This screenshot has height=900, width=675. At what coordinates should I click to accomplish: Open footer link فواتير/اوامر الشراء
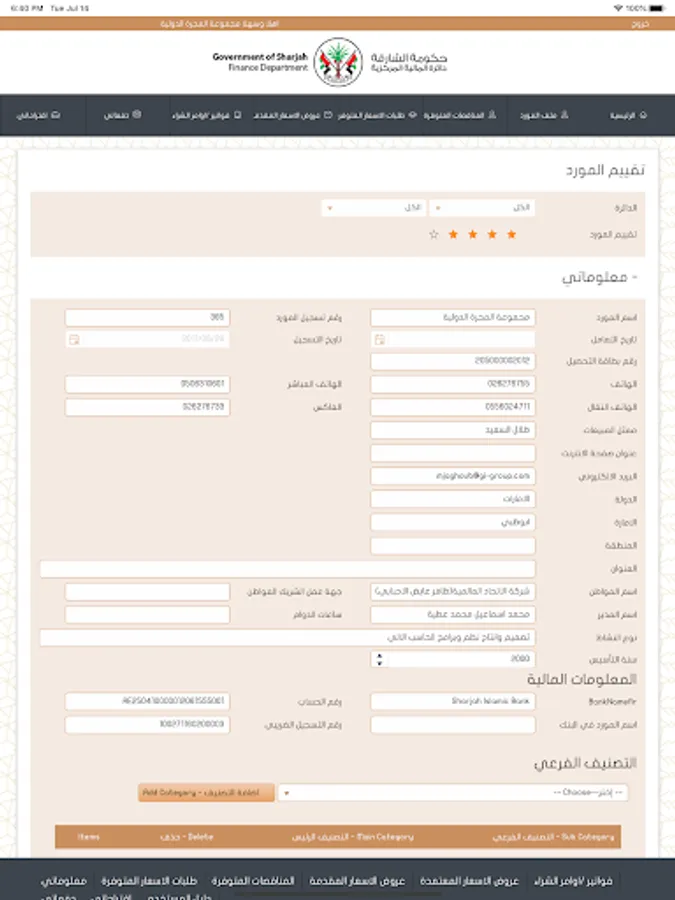click(x=573, y=880)
